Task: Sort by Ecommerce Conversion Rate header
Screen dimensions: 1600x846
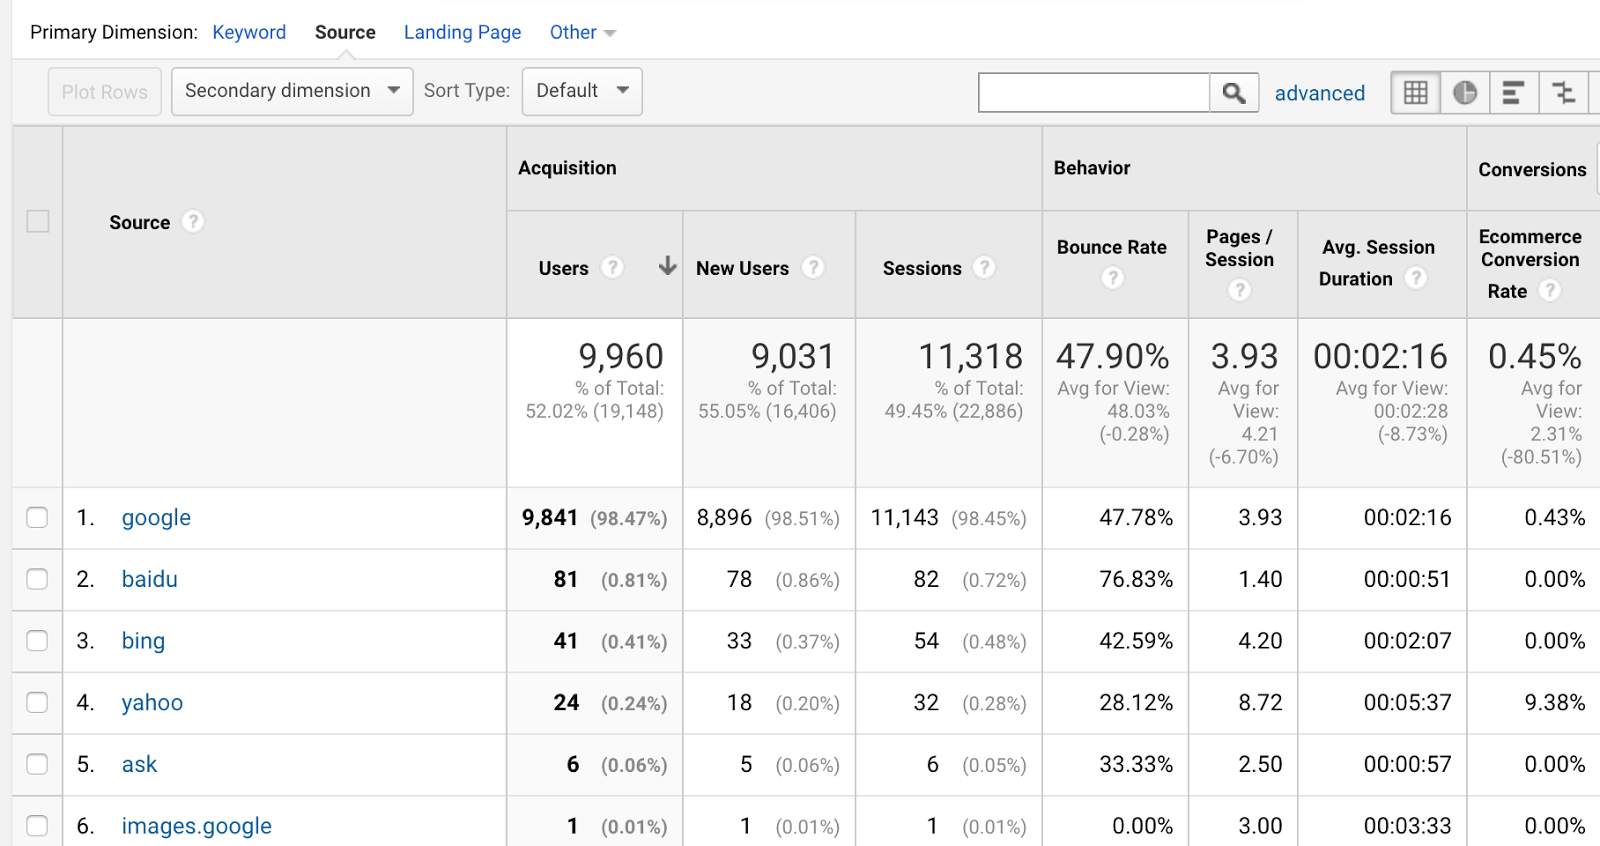Action: point(1530,263)
